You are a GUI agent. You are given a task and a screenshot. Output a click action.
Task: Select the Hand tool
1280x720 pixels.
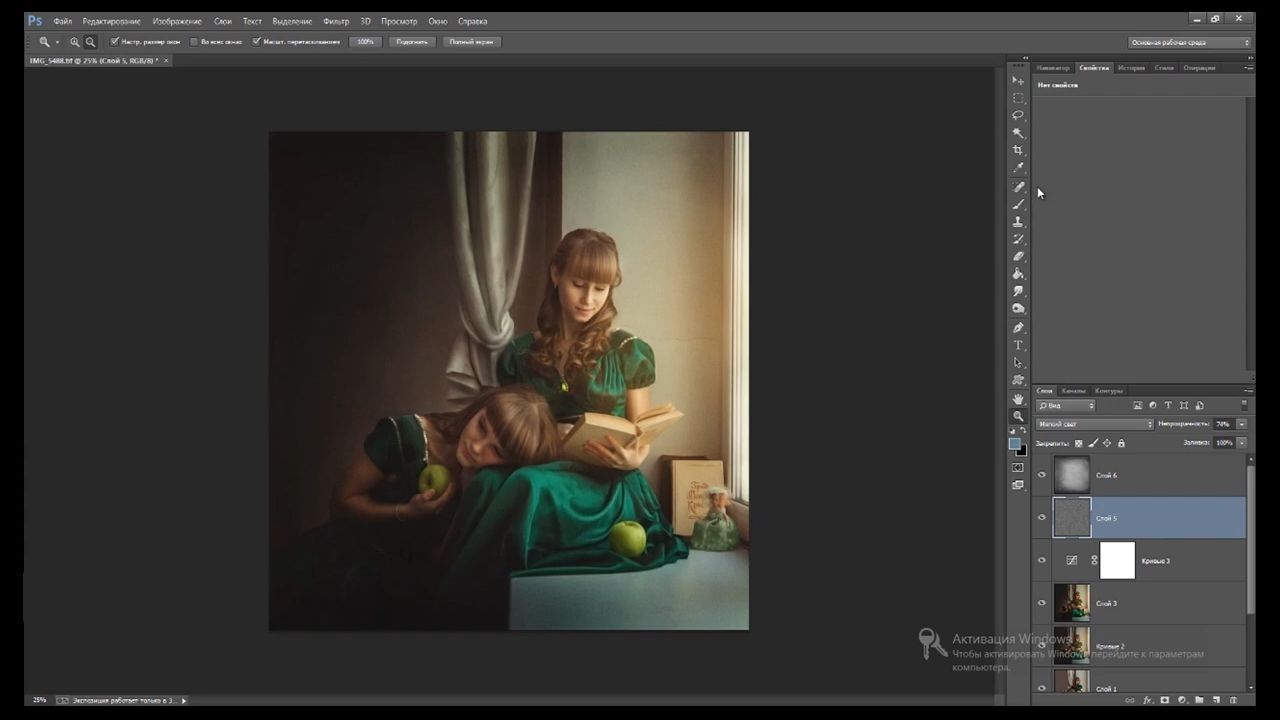click(x=1018, y=399)
